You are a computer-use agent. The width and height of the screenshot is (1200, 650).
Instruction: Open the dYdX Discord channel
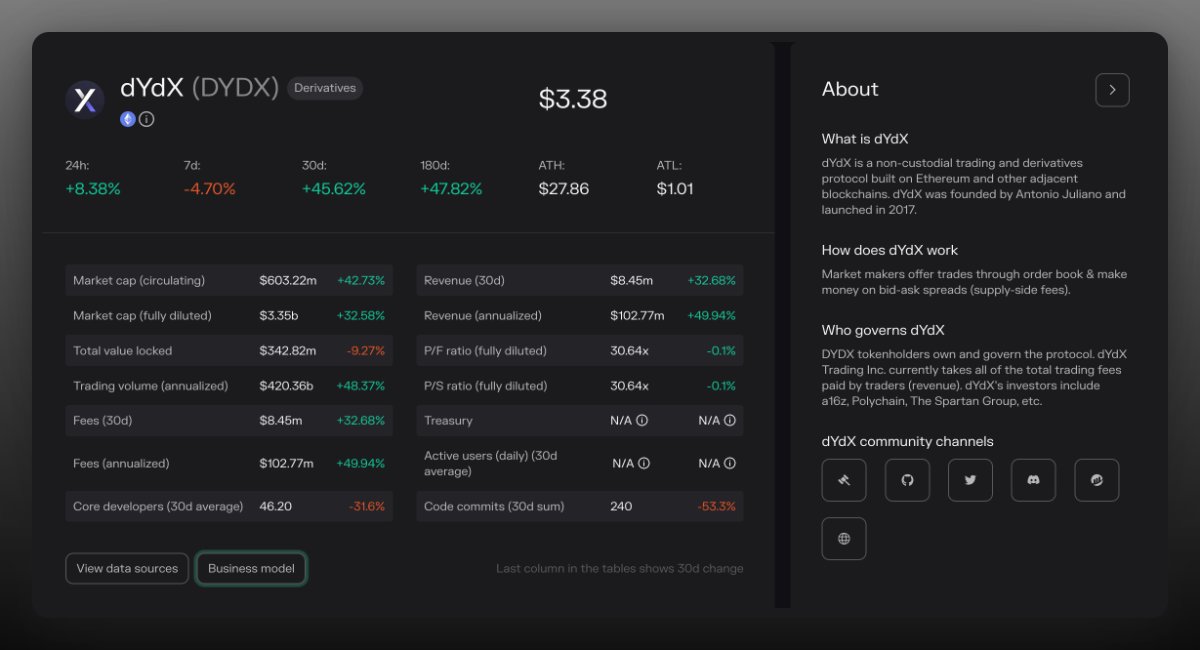coord(1033,480)
